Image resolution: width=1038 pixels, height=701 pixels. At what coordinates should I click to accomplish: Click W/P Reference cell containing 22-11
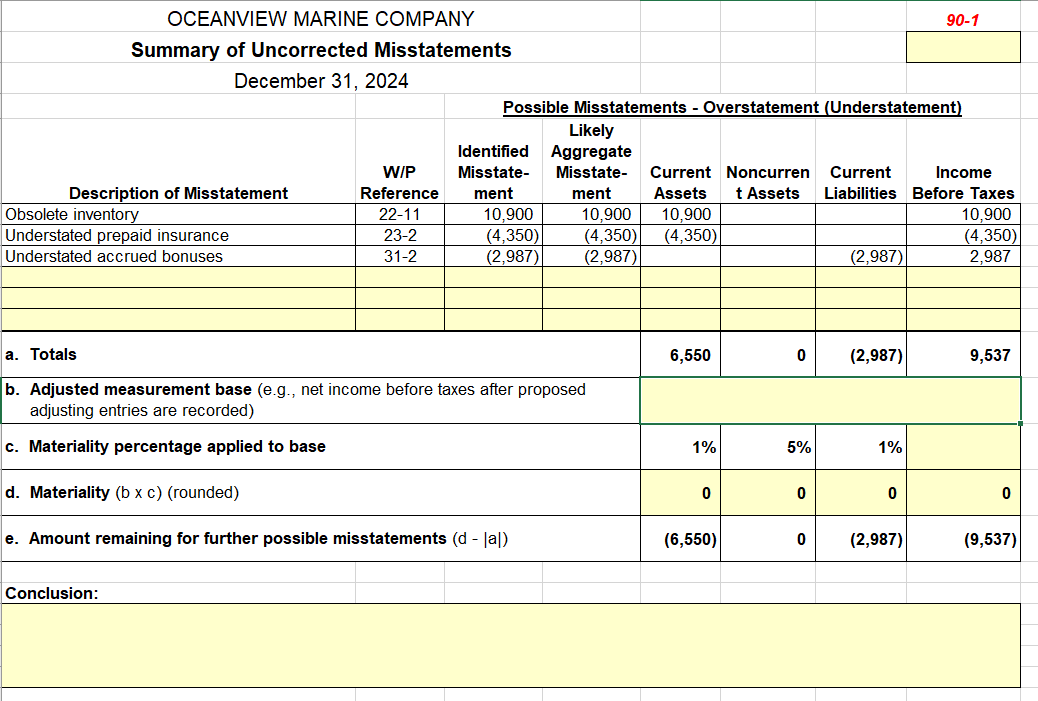[x=399, y=214]
